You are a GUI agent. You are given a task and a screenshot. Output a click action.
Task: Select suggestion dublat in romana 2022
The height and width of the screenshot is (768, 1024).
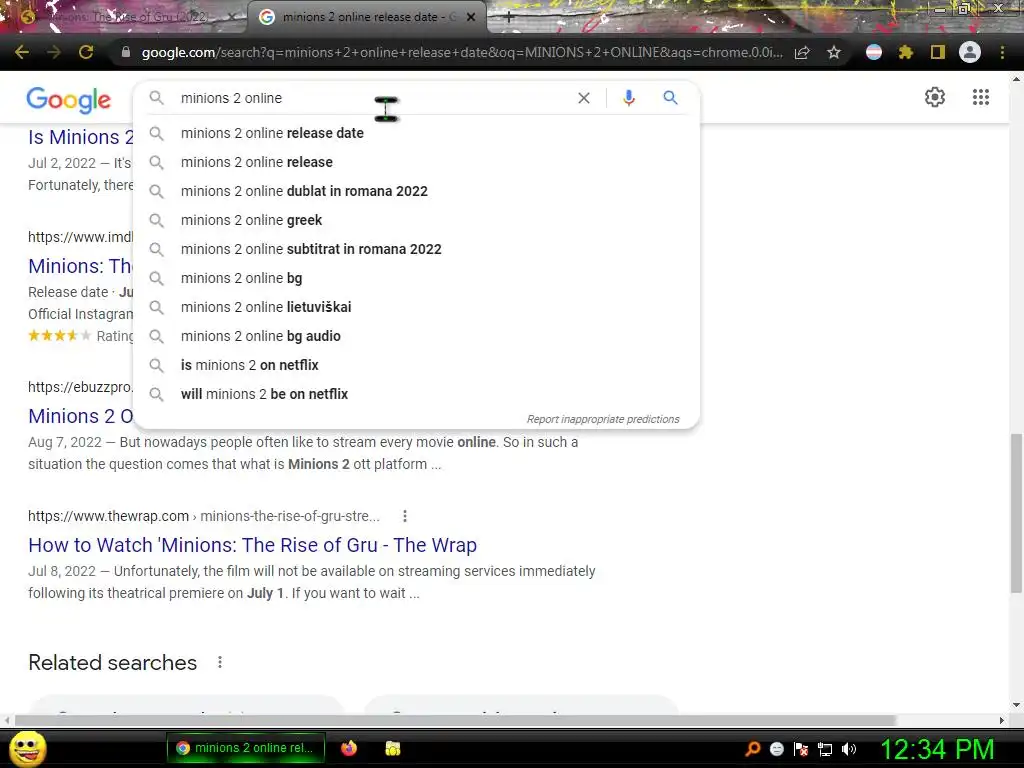(416, 191)
